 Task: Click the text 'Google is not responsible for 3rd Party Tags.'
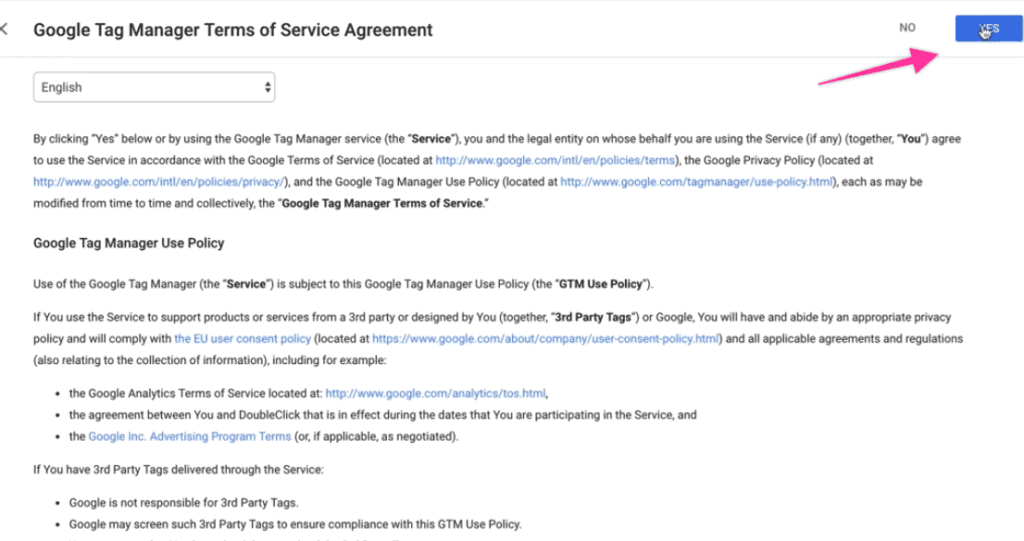[x=184, y=502]
